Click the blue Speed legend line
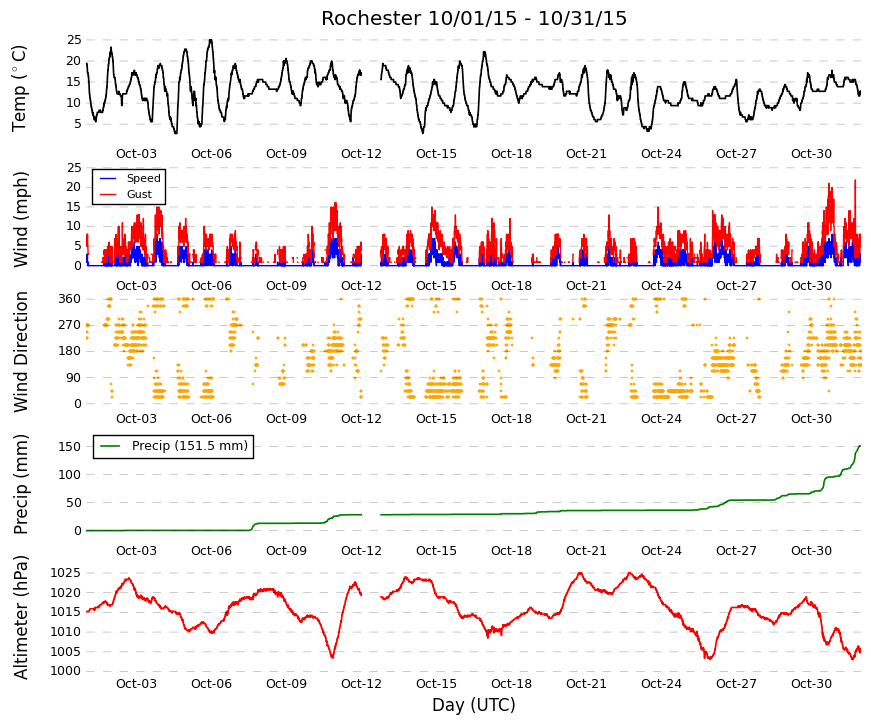The image size is (871, 725). click(108, 178)
